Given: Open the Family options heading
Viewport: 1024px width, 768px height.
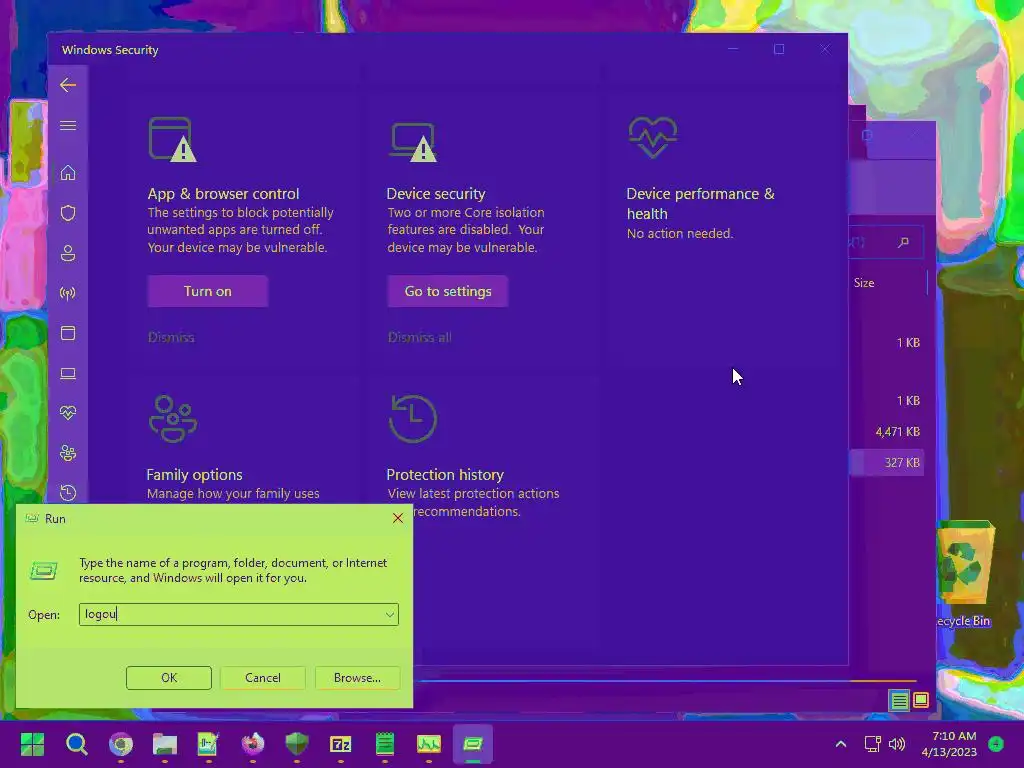Looking at the screenshot, I should (195, 475).
